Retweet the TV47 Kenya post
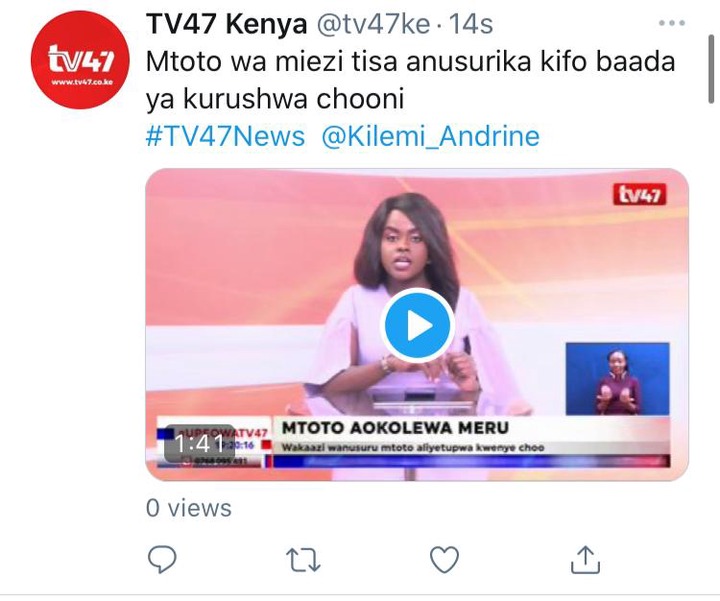720x601 pixels. click(x=303, y=560)
